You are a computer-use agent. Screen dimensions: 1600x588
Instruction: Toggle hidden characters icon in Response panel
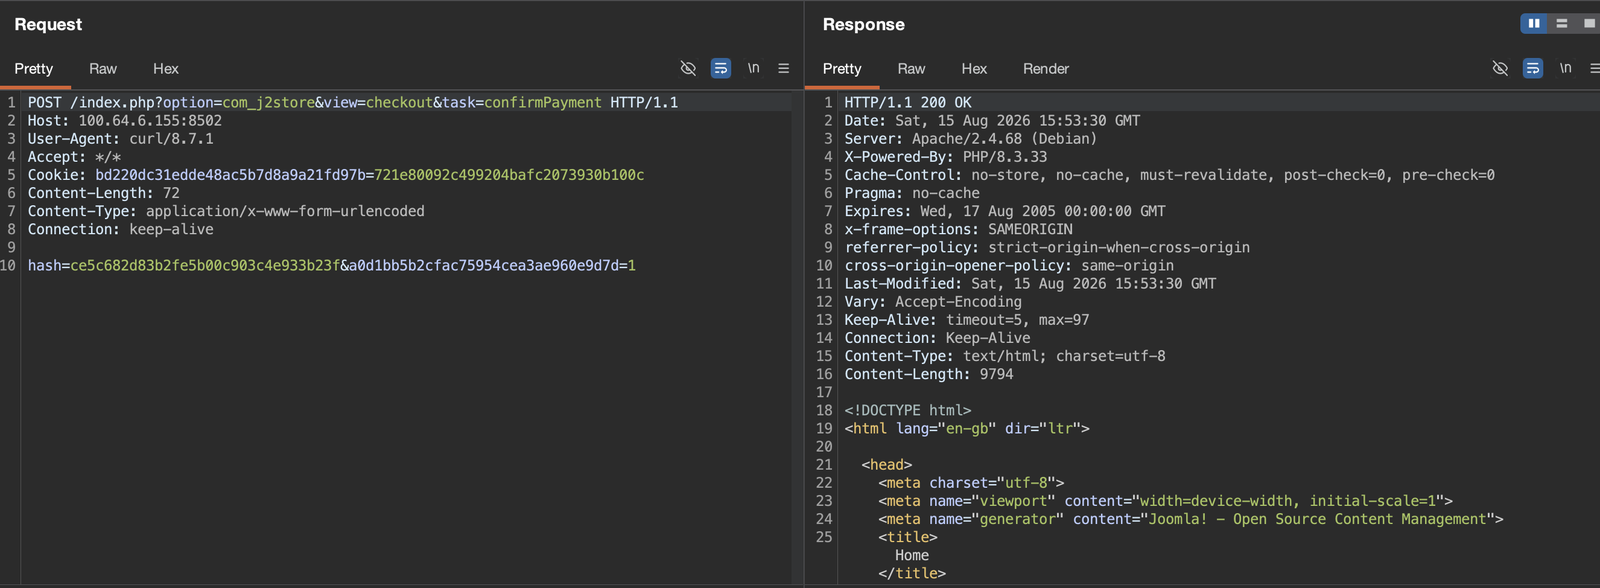point(1500,68)
